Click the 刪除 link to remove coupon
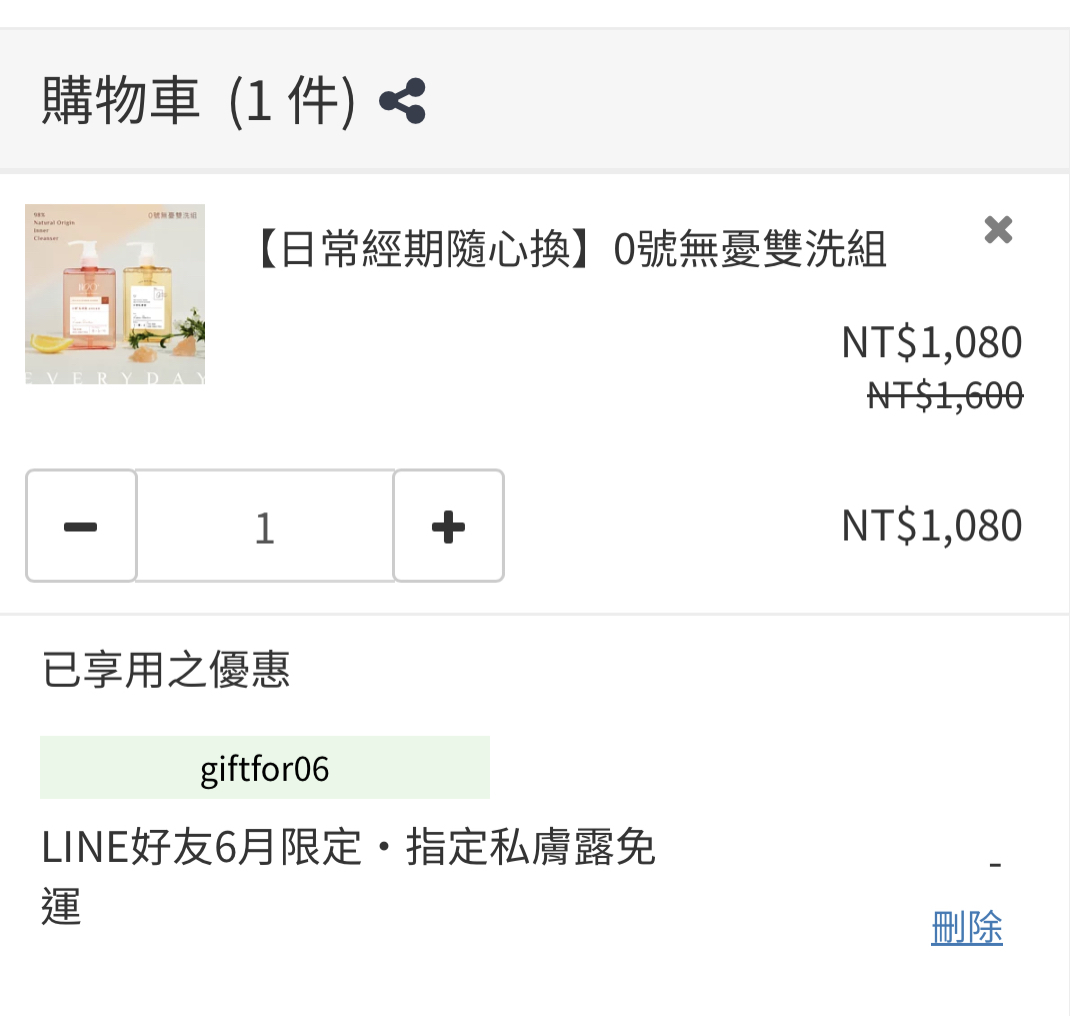The width and height of the screenshot is (1070, 1016). click(966, 928)
